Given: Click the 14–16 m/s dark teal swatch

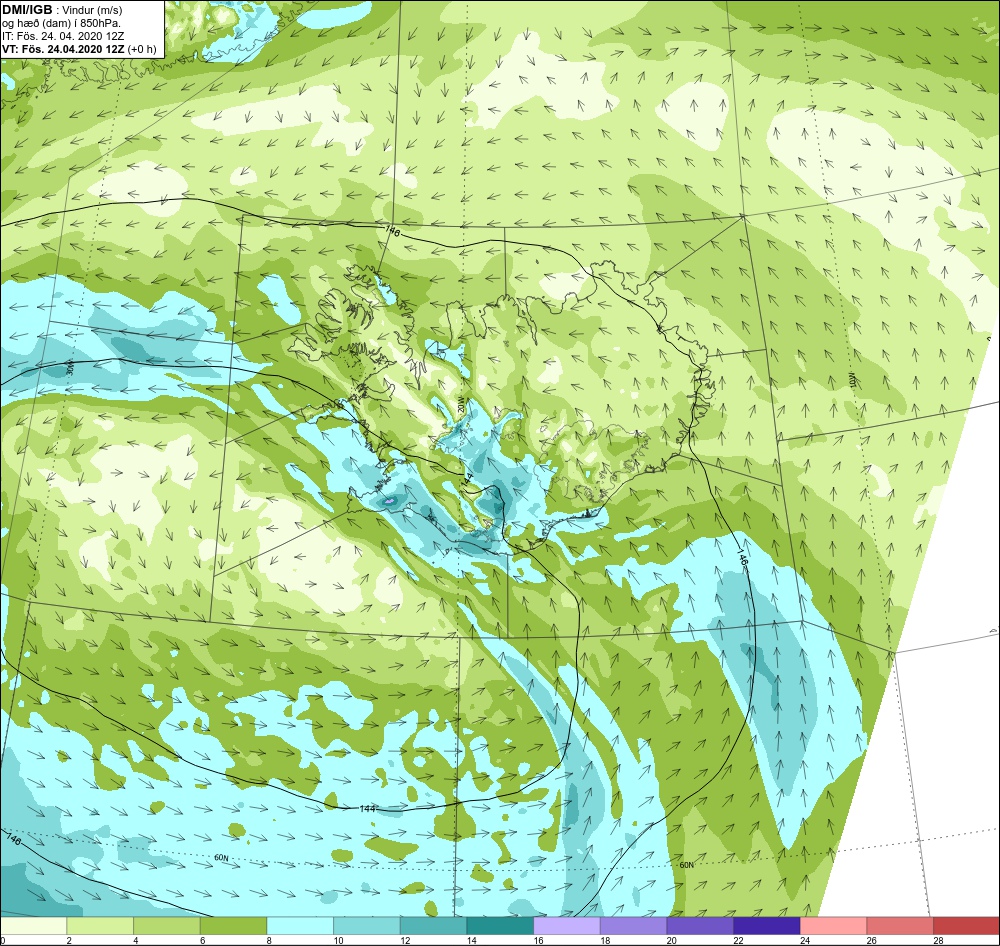Looking at the screenshot, I should 500,926.
